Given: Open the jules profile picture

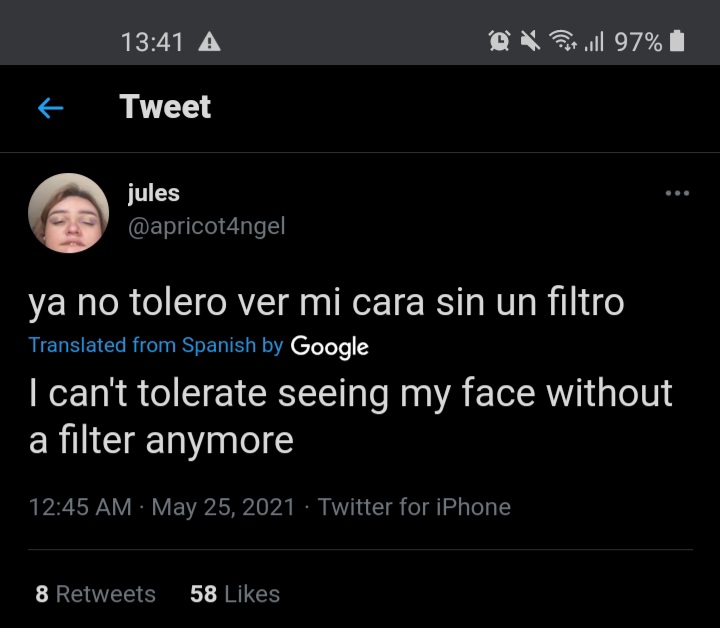Looking at the screenshot, I should pyautogui.click(x=68, y=213).
